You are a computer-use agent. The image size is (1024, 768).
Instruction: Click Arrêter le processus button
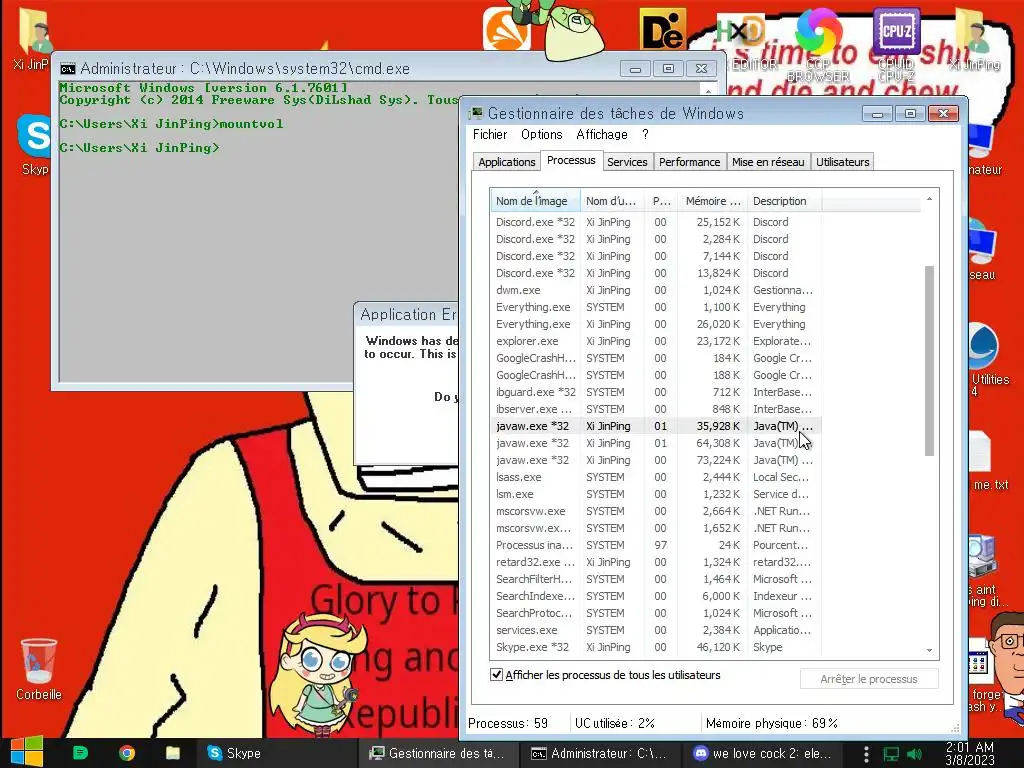tap(869, 679)
